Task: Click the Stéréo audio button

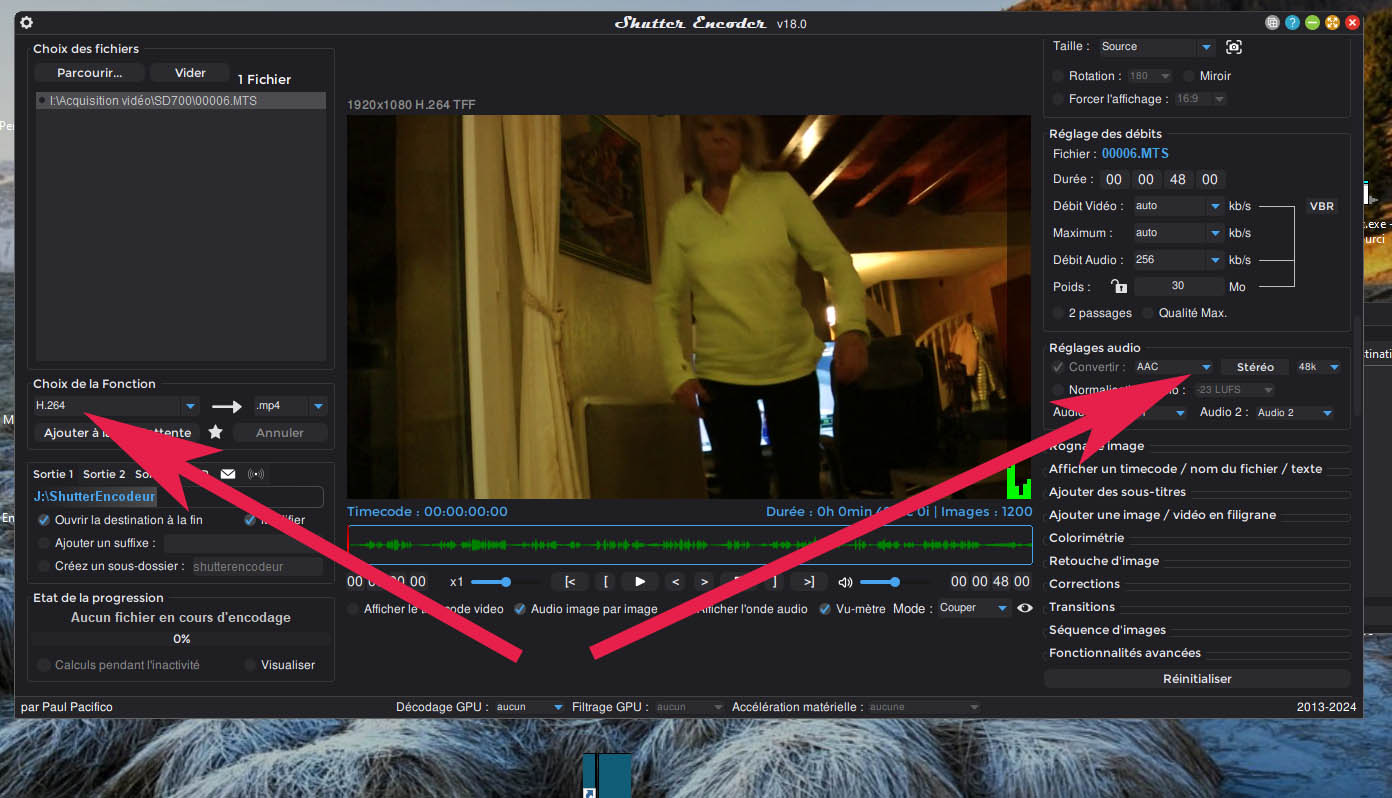Action: (x=1255, y=367)
